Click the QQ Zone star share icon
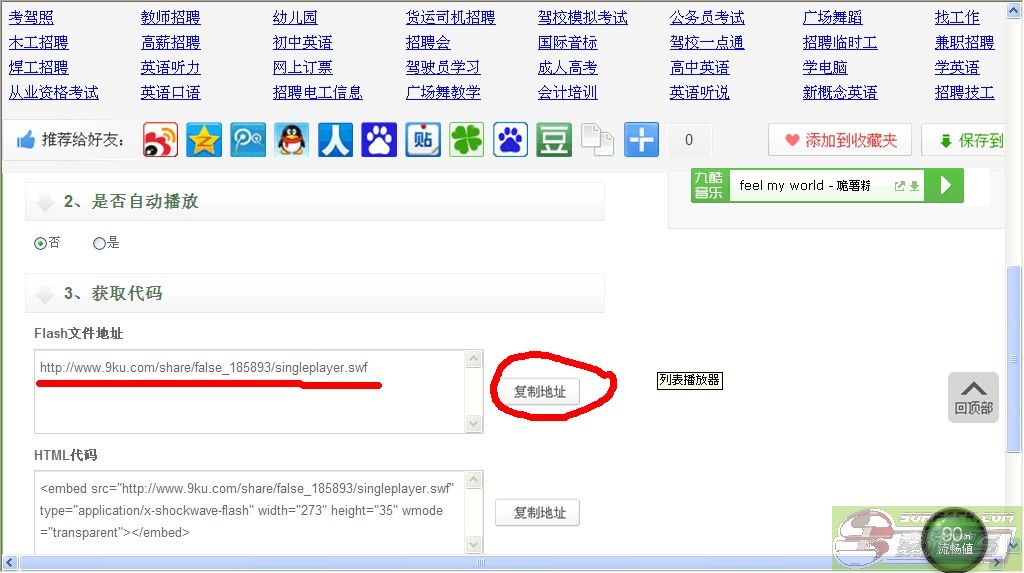 [x=204, y=141]
